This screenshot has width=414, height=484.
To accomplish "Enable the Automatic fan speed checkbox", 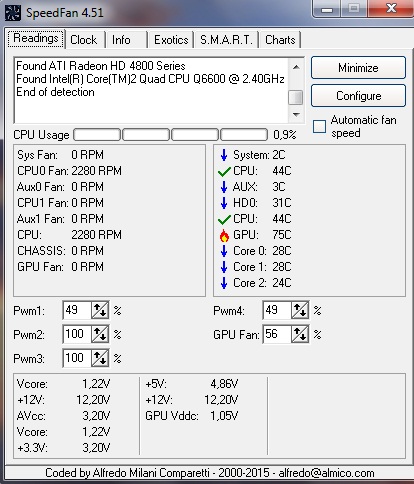I will (x=319, y=127).
